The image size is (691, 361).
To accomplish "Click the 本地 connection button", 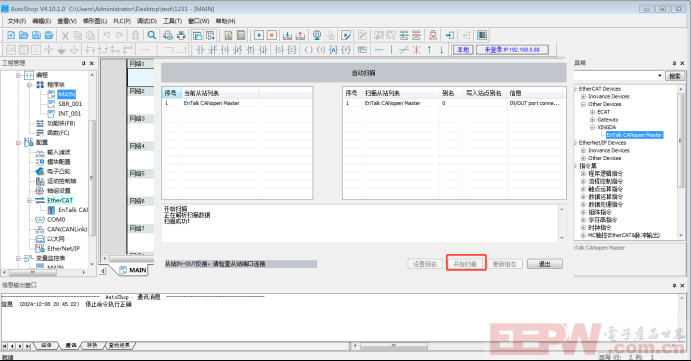I will click(463, 50).
